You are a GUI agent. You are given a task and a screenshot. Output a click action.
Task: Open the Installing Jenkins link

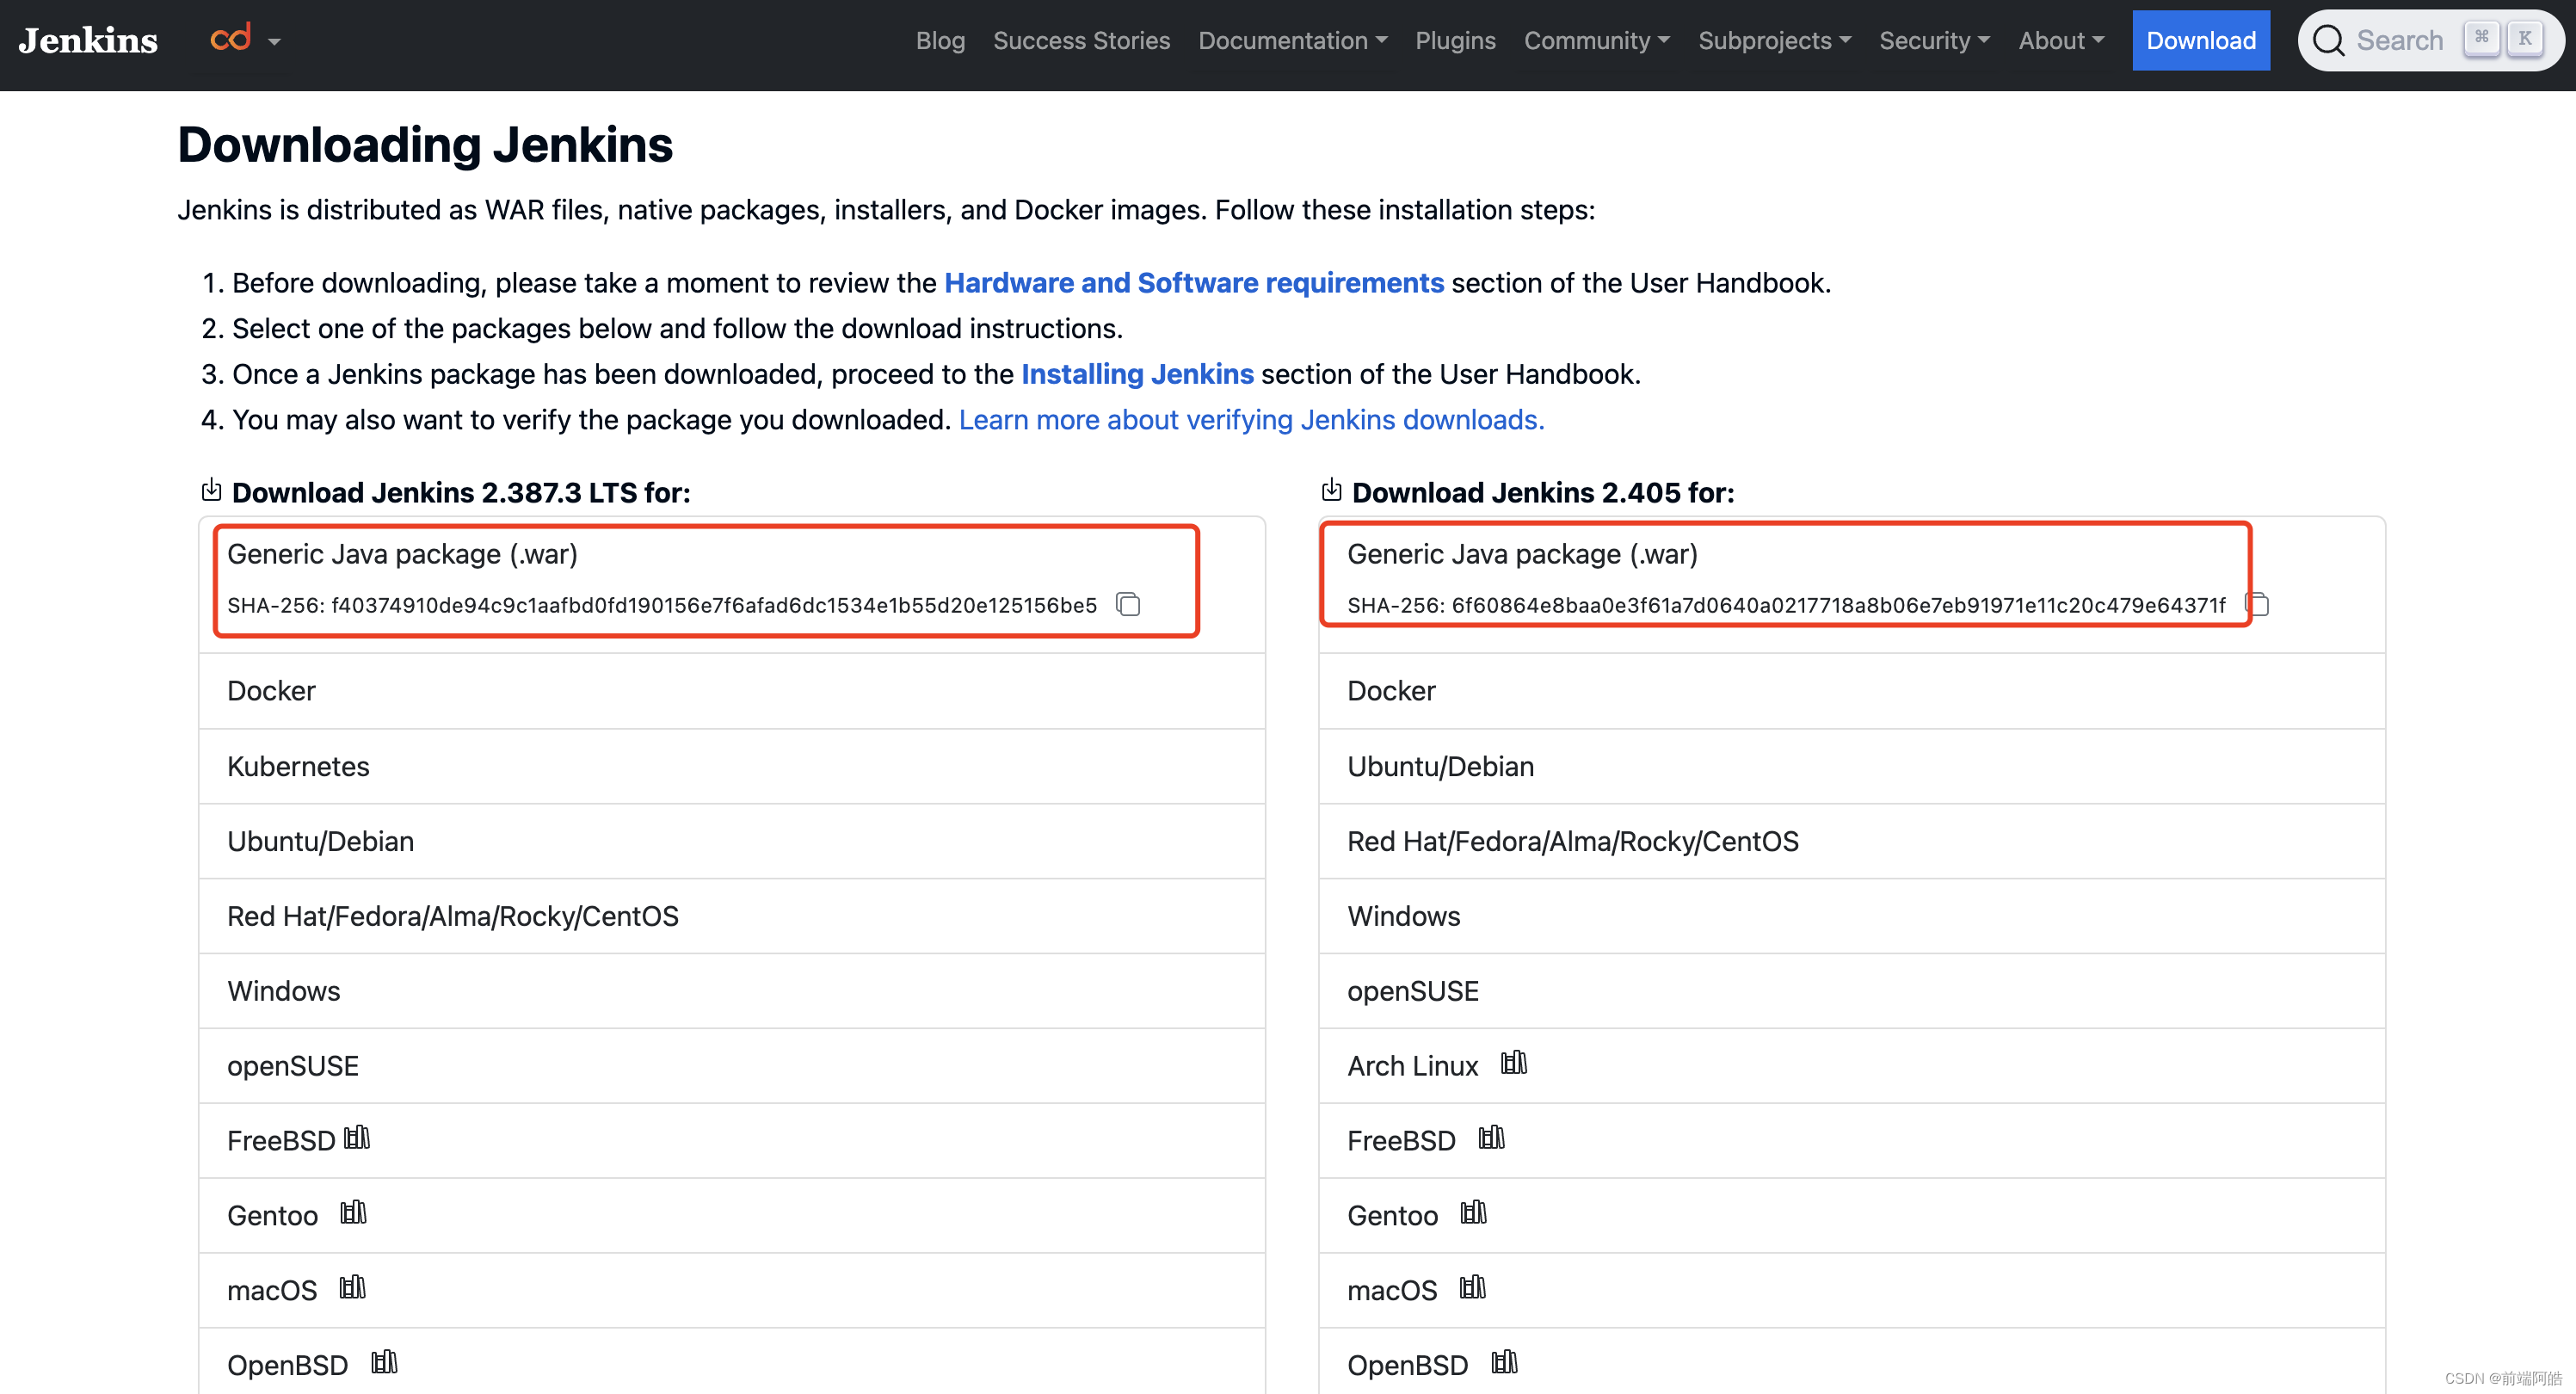(x=1137, y=374)
